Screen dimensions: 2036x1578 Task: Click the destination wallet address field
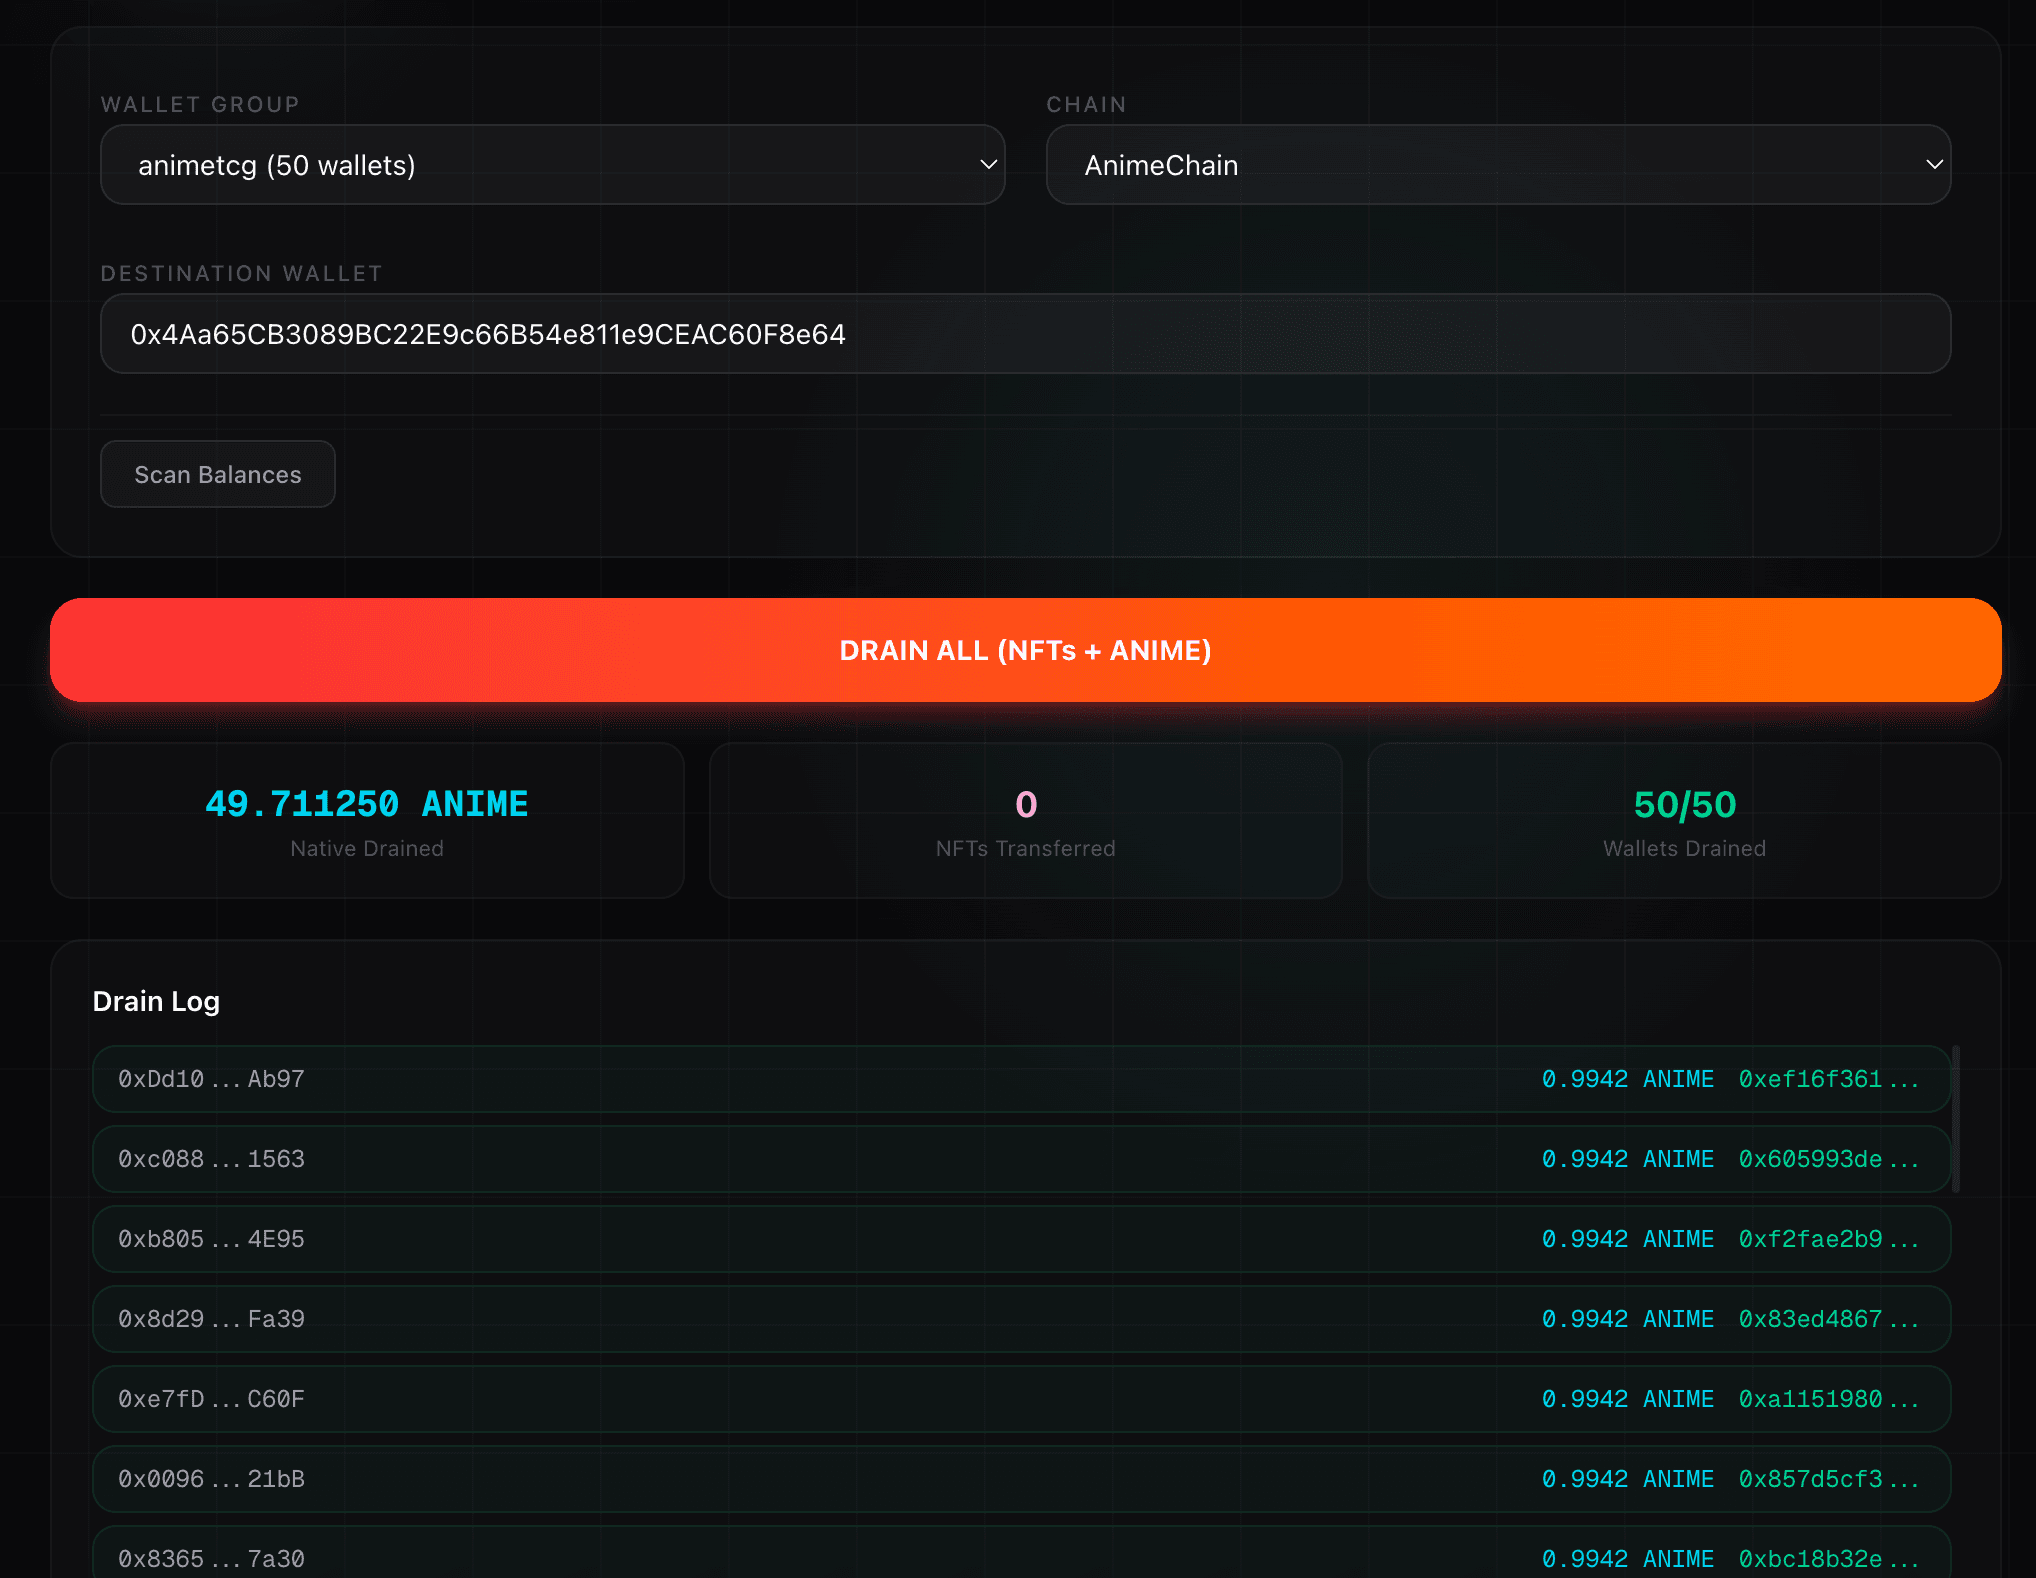point(1022,333)
